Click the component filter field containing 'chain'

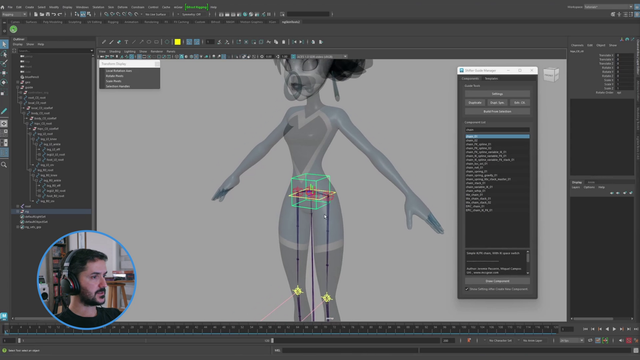click(x=497, y=129)
